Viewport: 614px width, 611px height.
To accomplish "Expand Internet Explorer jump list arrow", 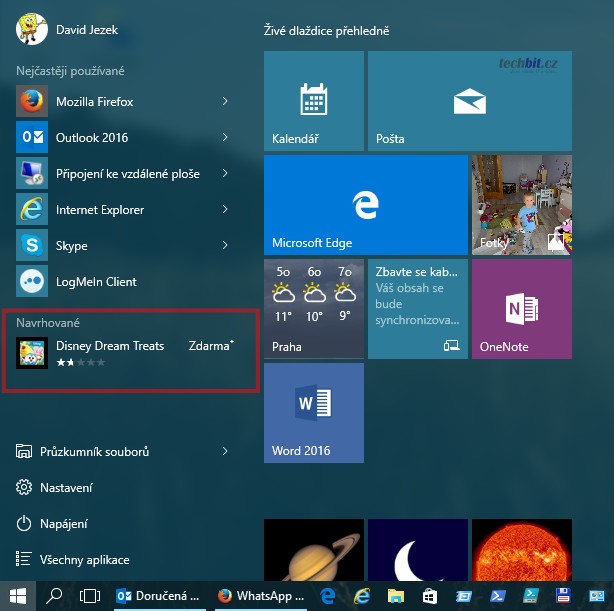I will point(225,210).
